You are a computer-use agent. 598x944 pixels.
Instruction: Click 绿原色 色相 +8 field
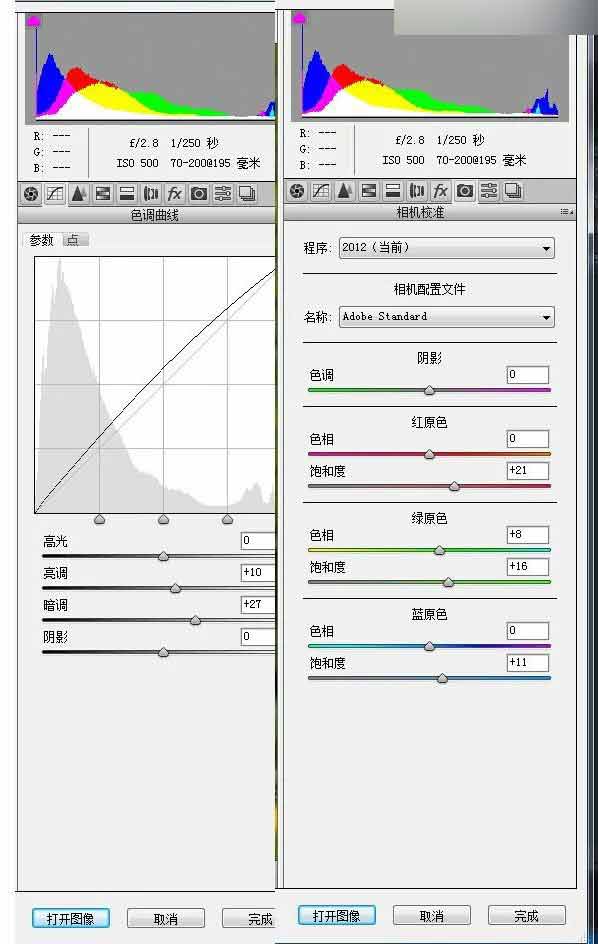(528, 535)
